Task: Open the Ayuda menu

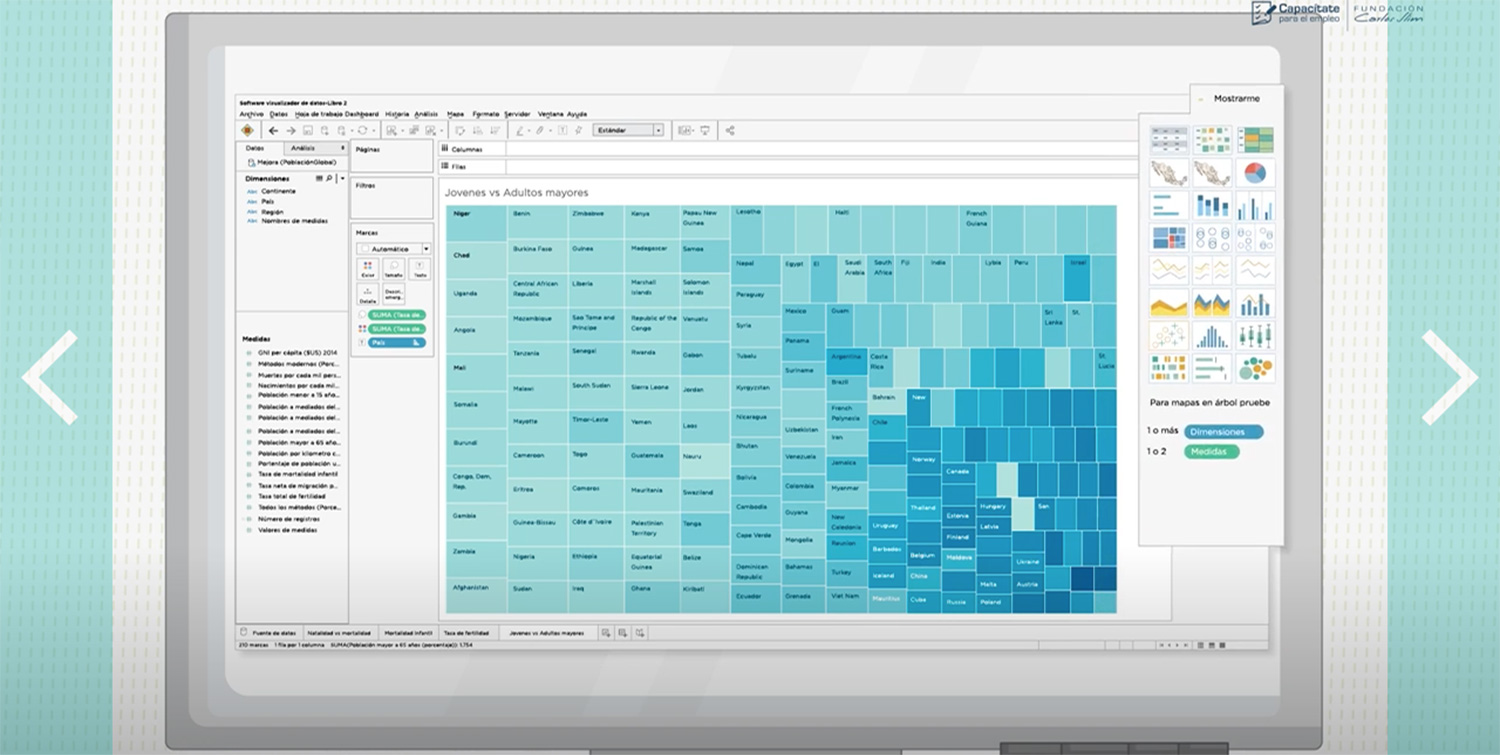Action: pyautogui.click(x=577, y=114)
